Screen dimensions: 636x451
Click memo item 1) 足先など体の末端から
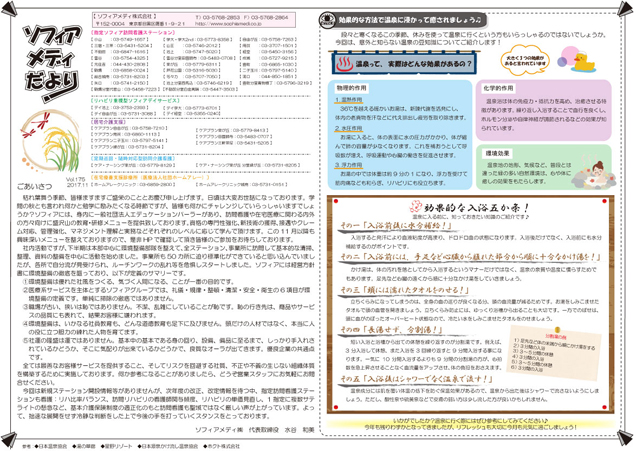pos(553,344)
